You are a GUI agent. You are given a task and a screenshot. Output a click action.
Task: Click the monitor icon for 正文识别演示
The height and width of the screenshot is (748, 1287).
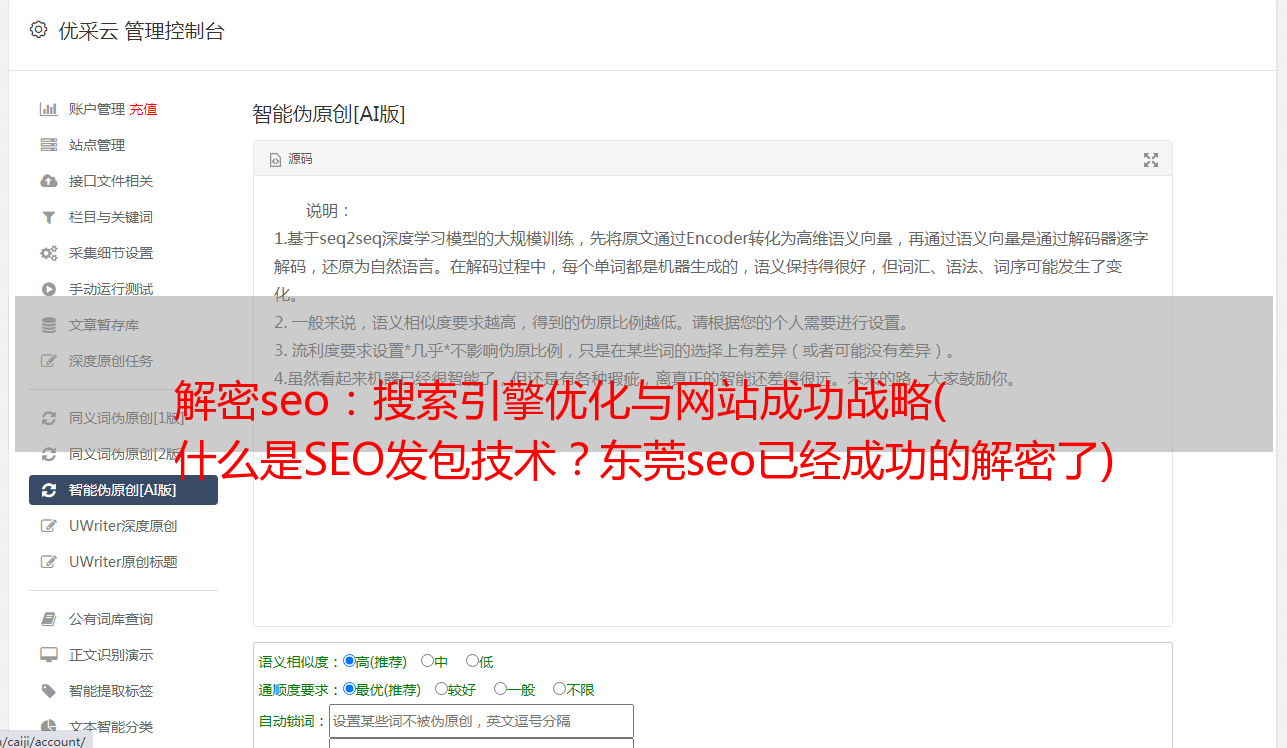pyautogui.click(x=48, y=655)
